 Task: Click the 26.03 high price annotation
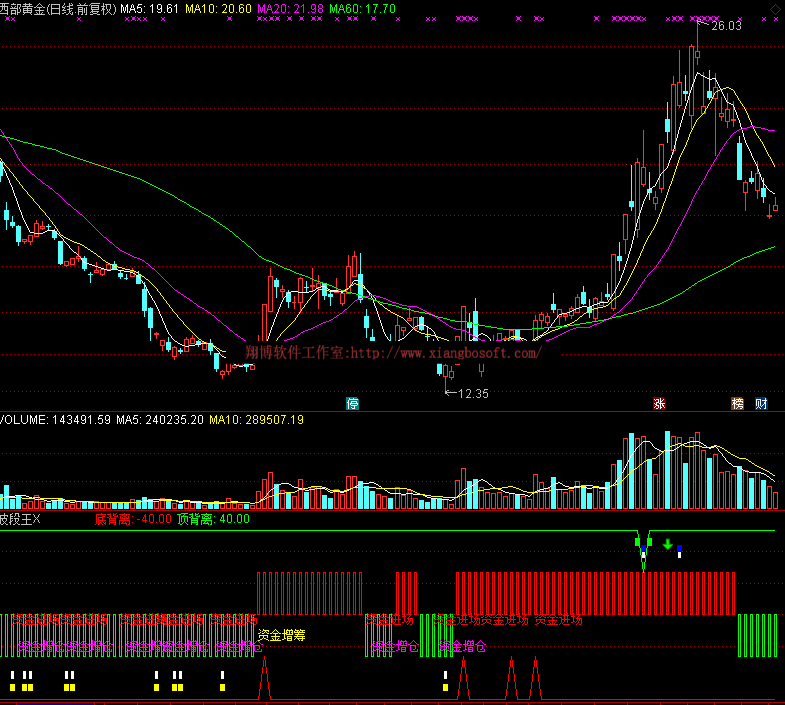pyautogui.click(x=726, y=26)
